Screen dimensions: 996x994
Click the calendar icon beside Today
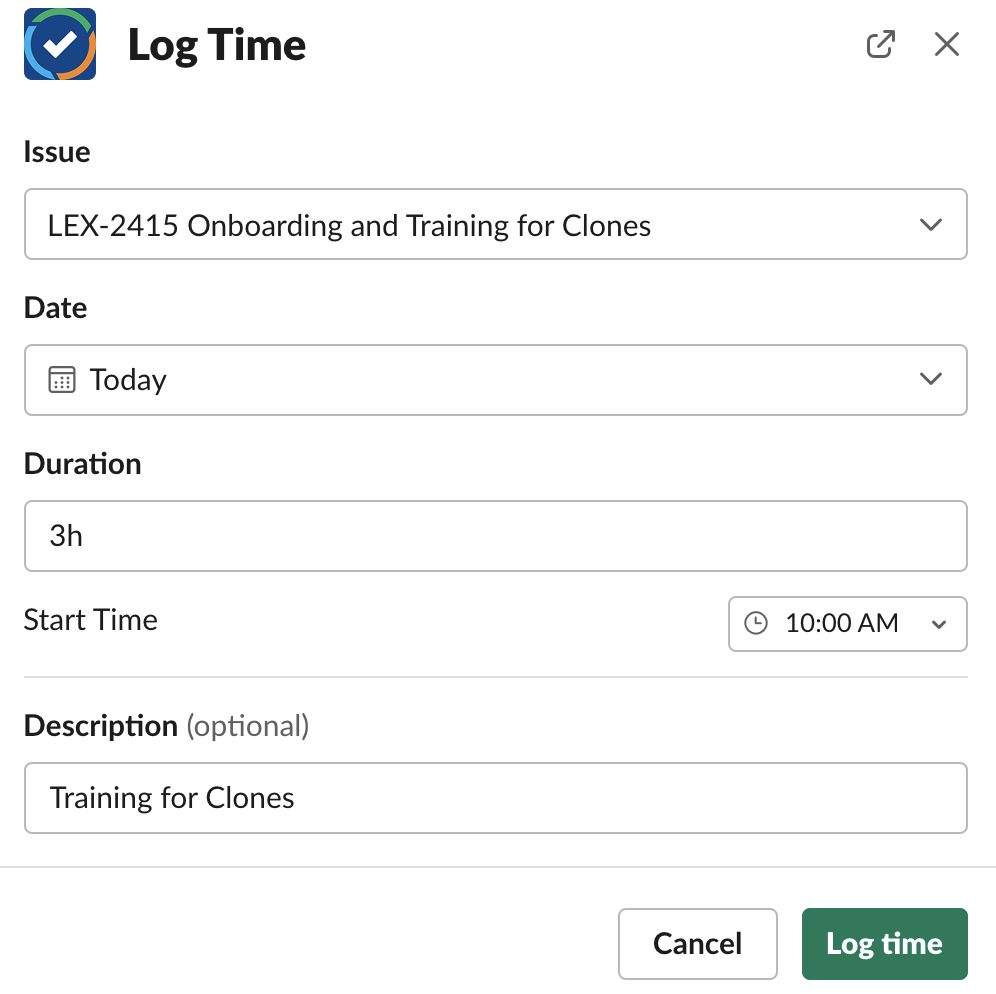click(60, 380)
